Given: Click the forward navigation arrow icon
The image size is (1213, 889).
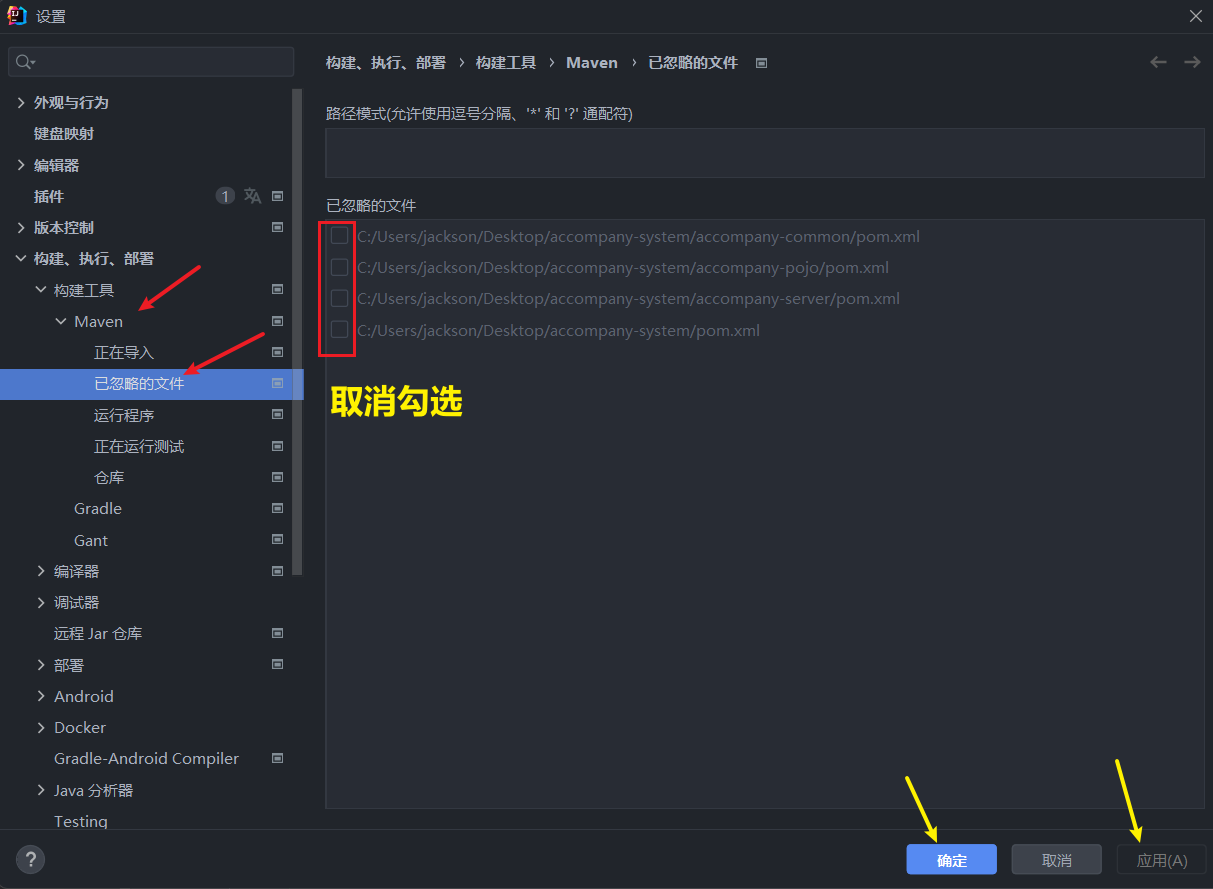Looking at the screenshot, I should pyautogui.click(x=1192, y=62).
